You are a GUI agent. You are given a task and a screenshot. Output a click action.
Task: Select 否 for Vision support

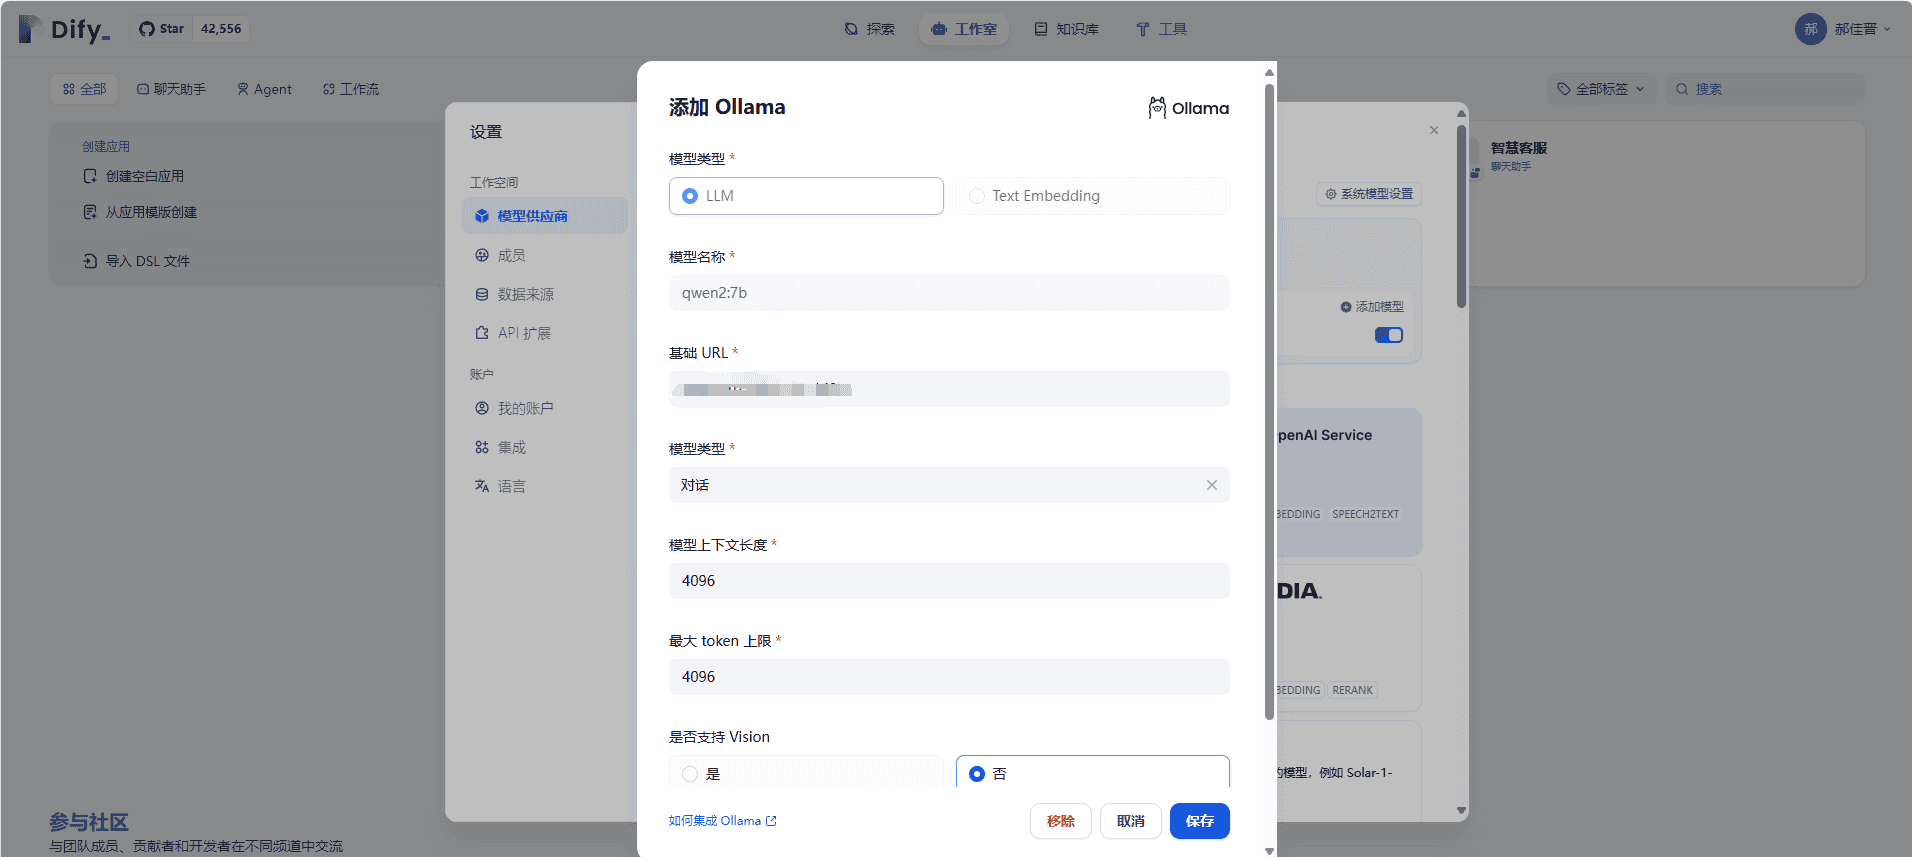point(1092,772)
